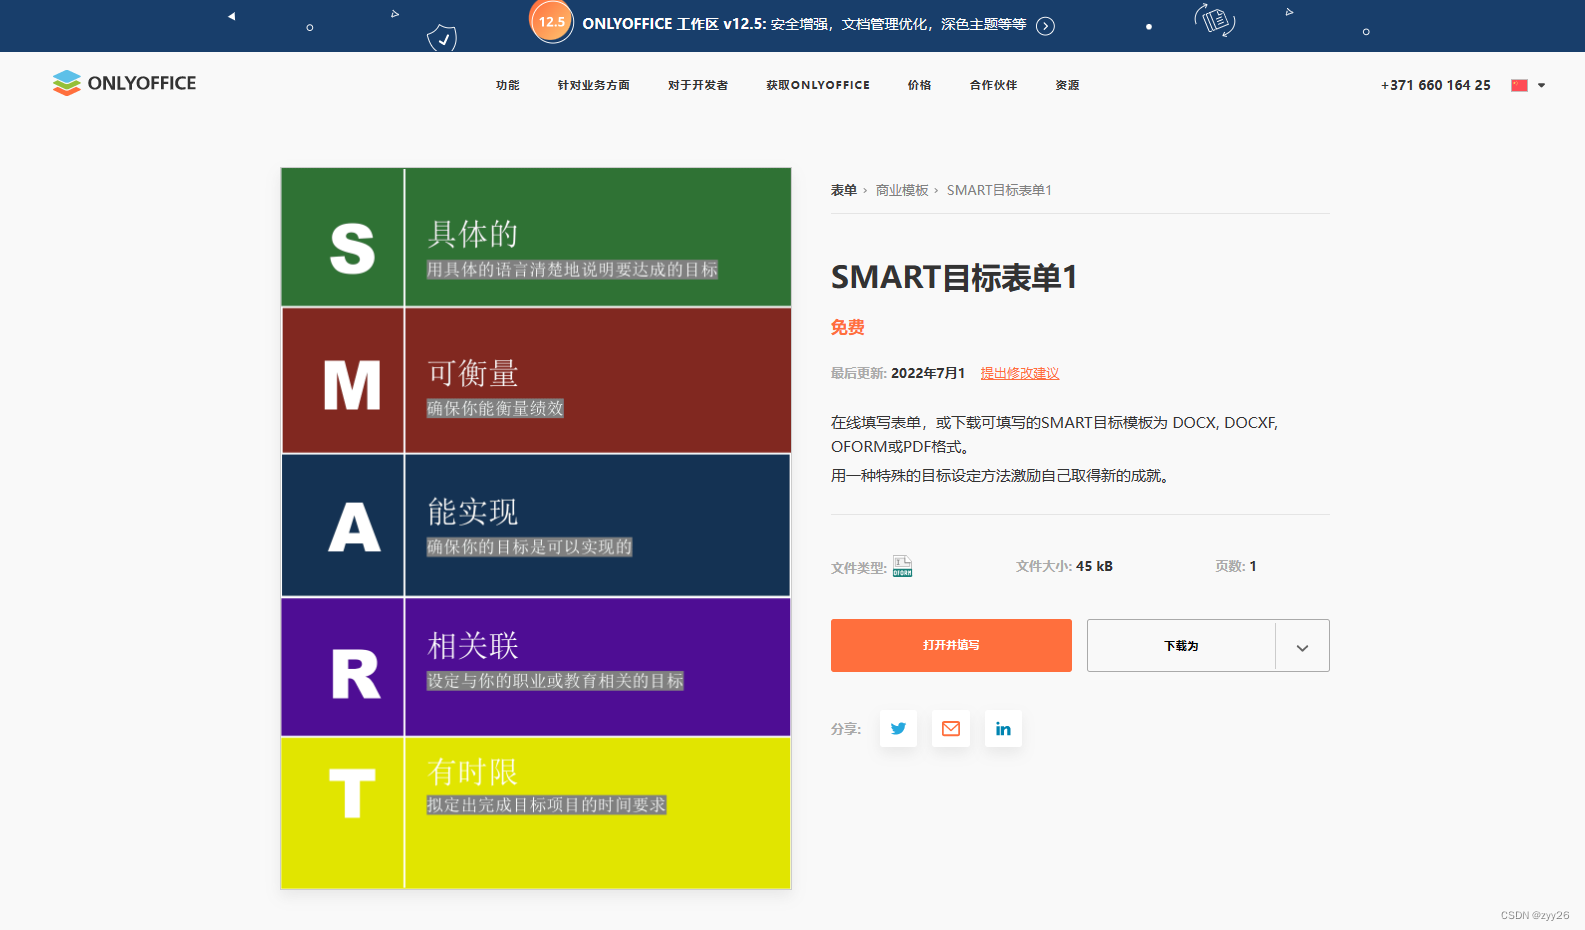Open the 资源 menu
Screen dimensions: 1585x930
coord(1067,85)
